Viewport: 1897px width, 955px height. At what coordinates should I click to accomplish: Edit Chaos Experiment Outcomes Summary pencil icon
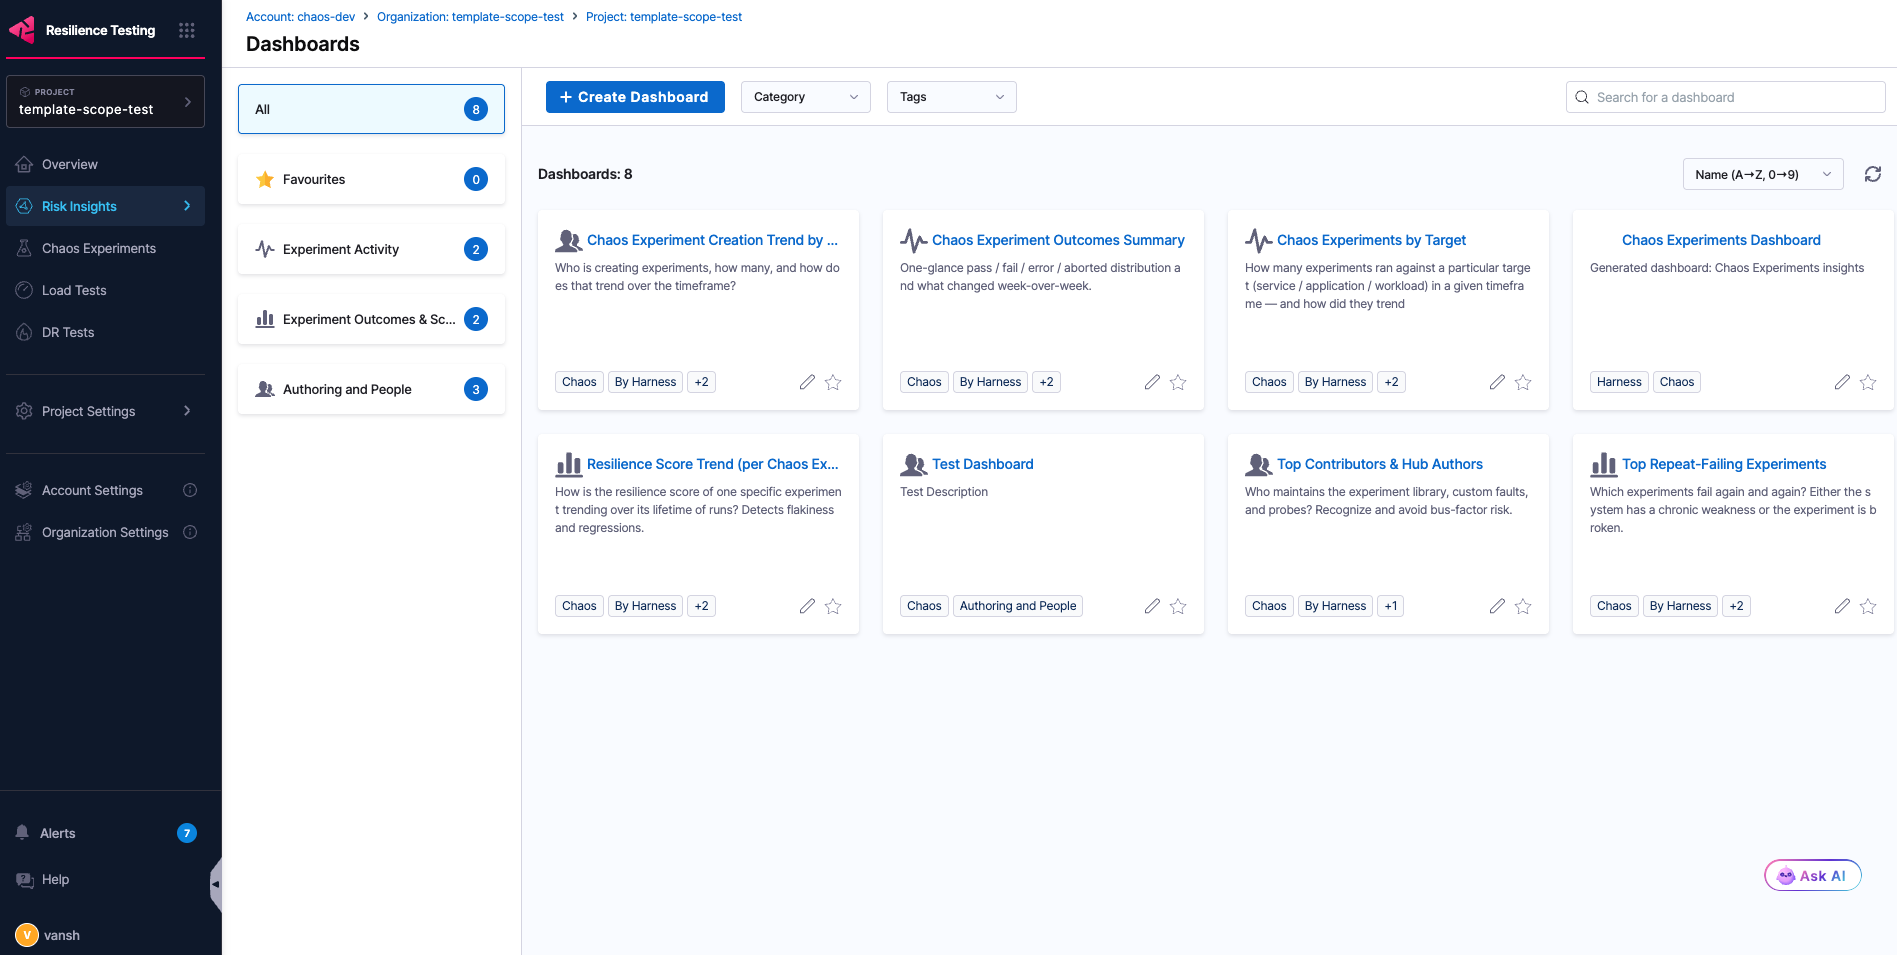point(1152,382)
